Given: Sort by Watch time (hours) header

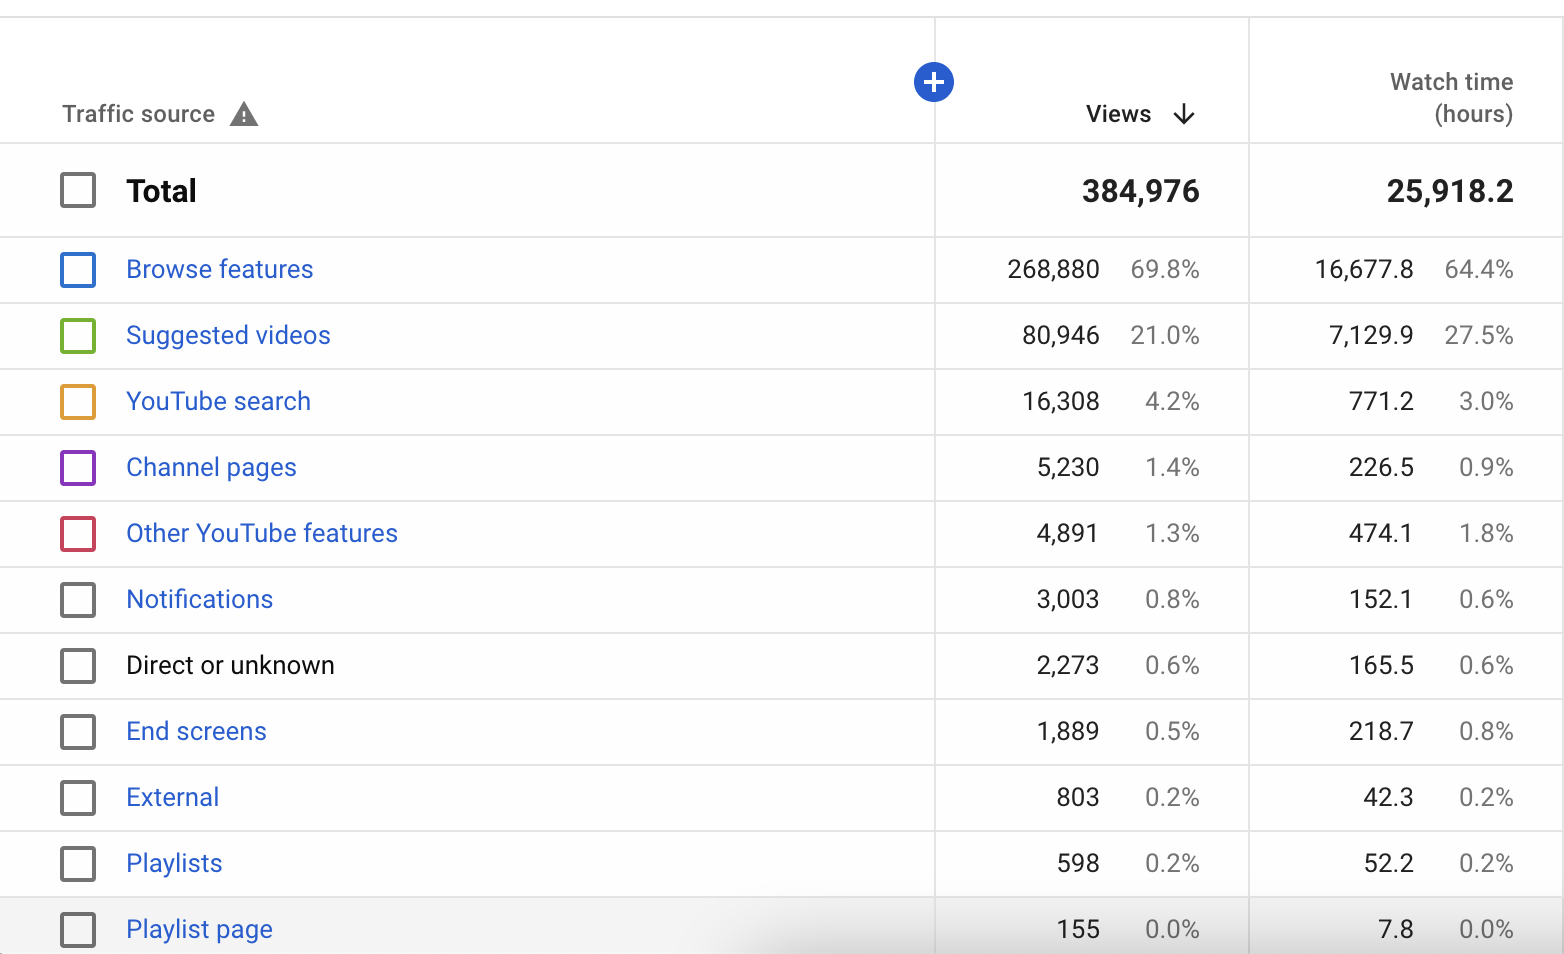Looking at the screenshot, I should (1451, 98).
